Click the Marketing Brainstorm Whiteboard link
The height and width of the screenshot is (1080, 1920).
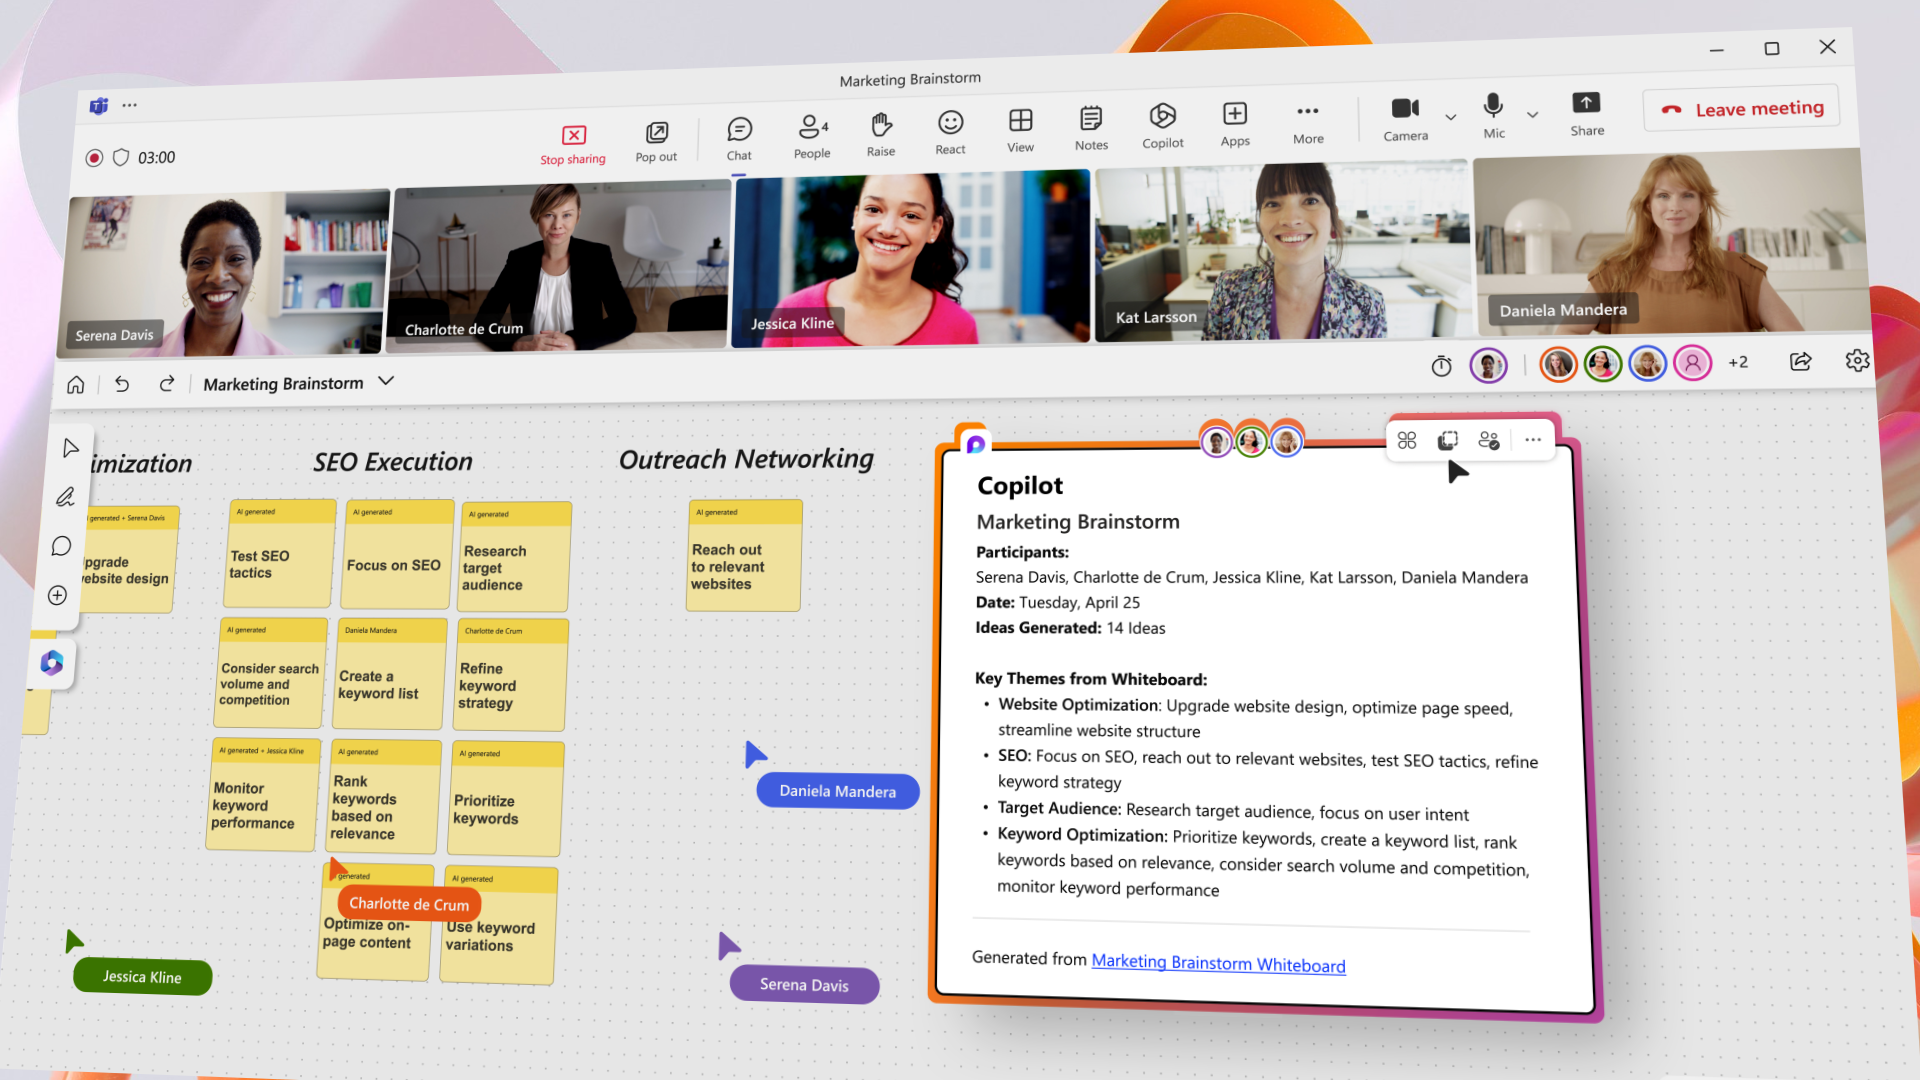click(1218, 964)
